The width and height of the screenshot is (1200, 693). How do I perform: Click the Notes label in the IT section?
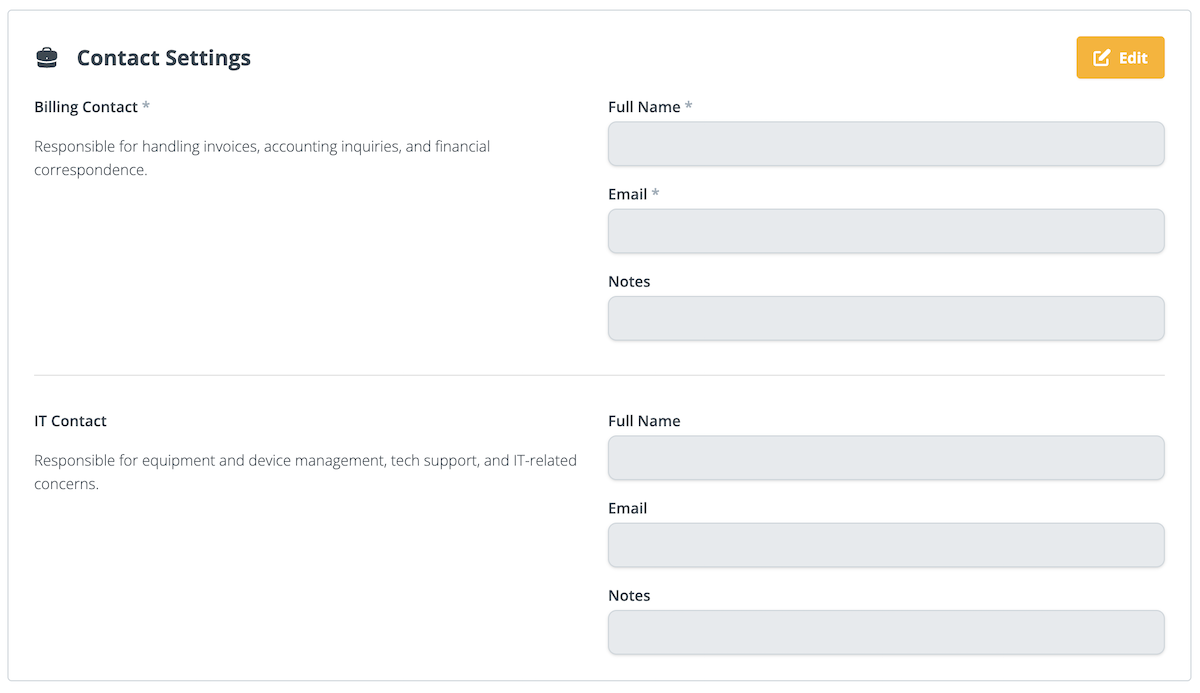point(629,595)
